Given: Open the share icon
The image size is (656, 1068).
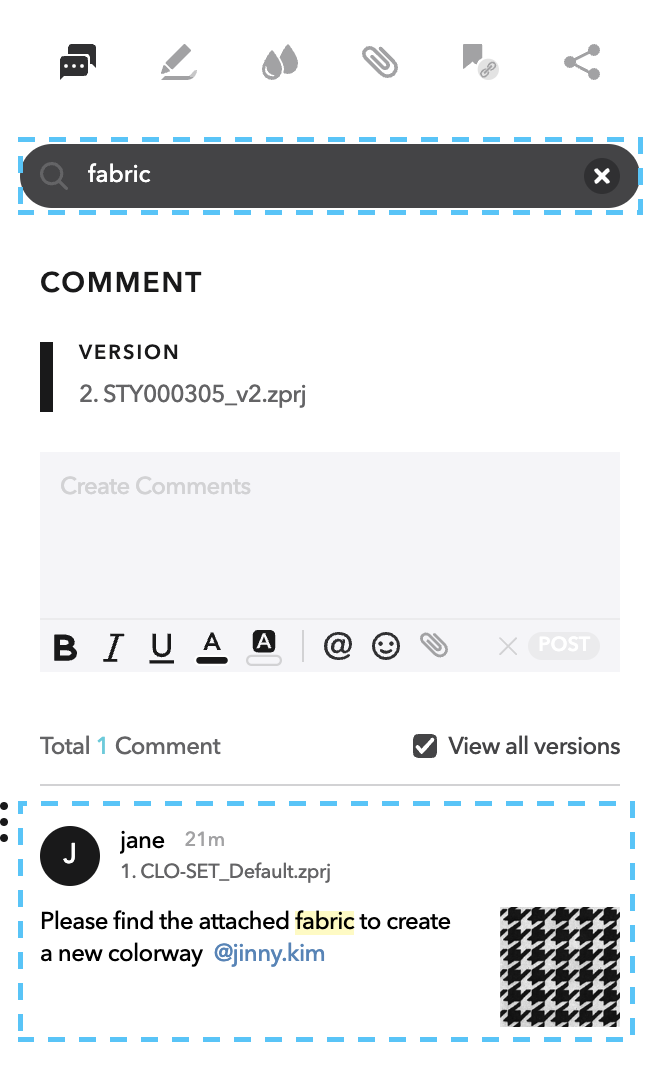Looking at the screenshot, I should (x=582, y=62).
